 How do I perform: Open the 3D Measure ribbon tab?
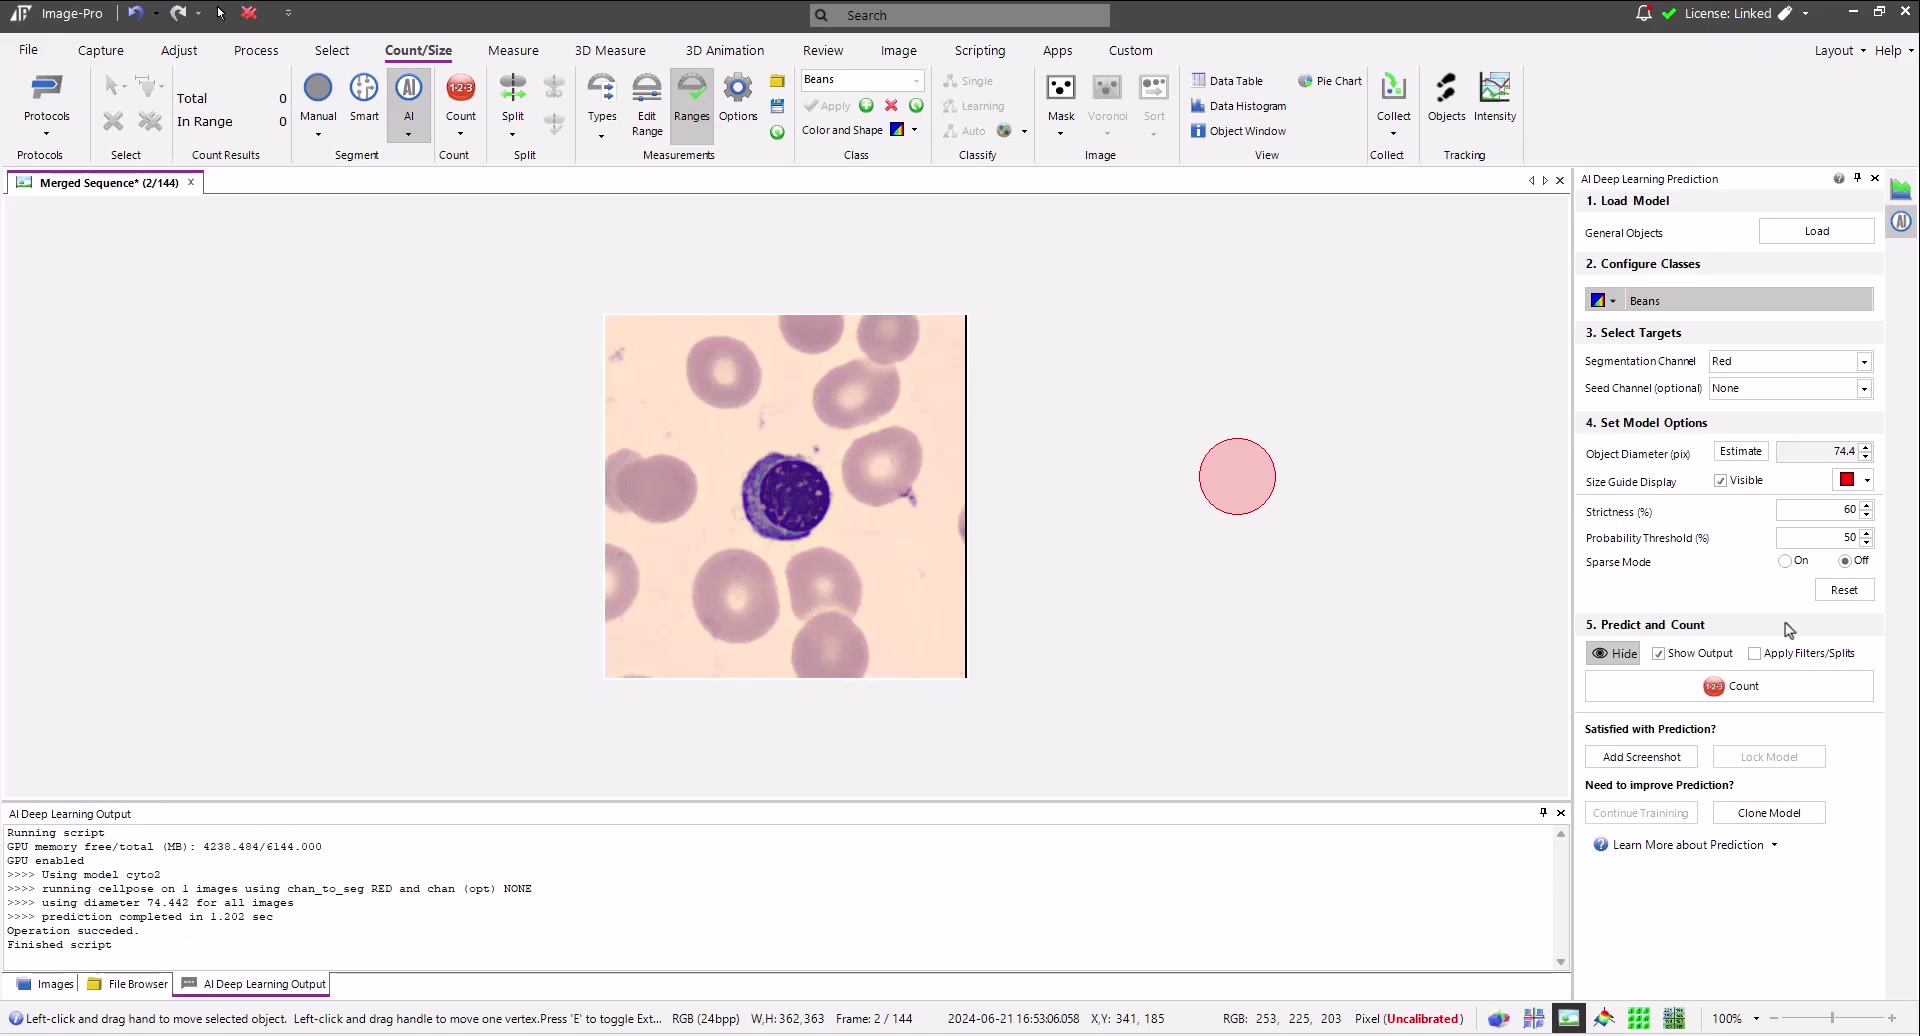coord(610,50)
